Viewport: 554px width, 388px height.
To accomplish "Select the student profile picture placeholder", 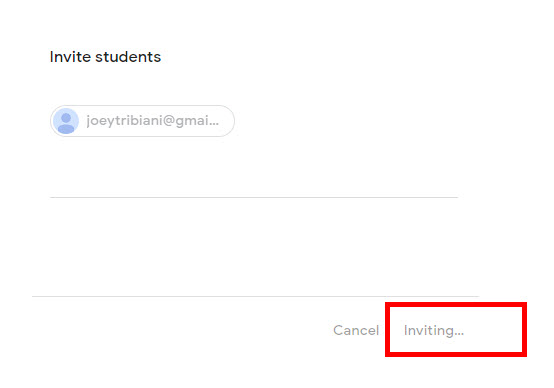I will pos(66,121).
